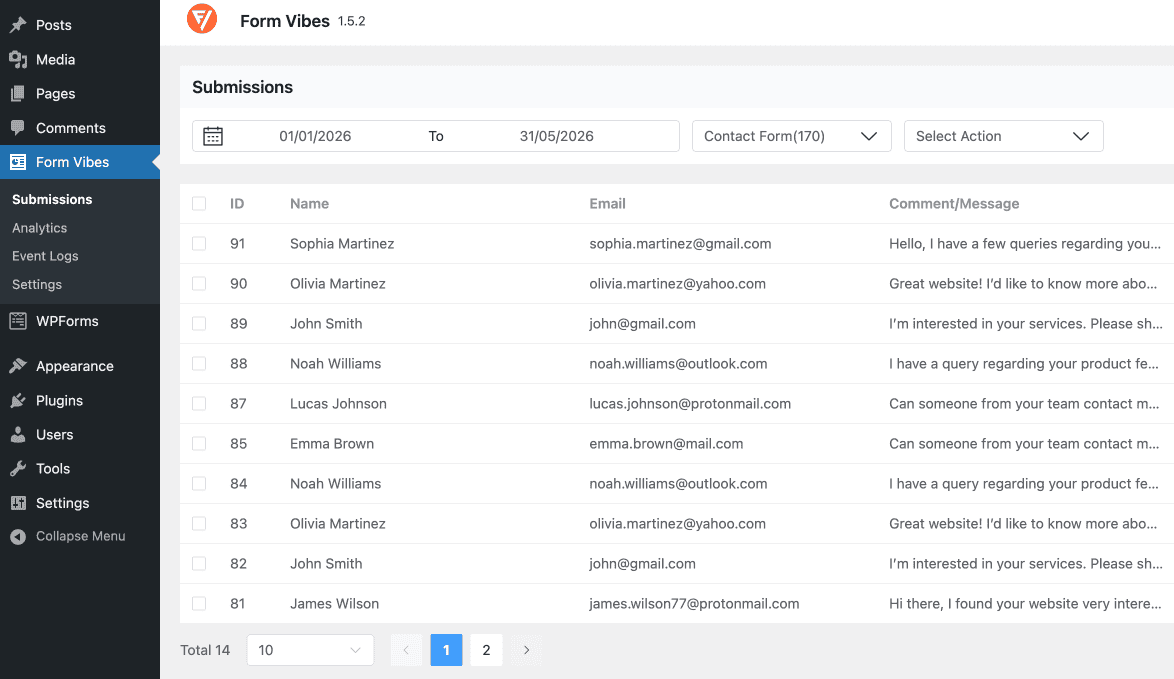Click james.wilson77@protonmail.com email cell
Viewport: 1174px width, 679px height.
[x=694, y=603]
